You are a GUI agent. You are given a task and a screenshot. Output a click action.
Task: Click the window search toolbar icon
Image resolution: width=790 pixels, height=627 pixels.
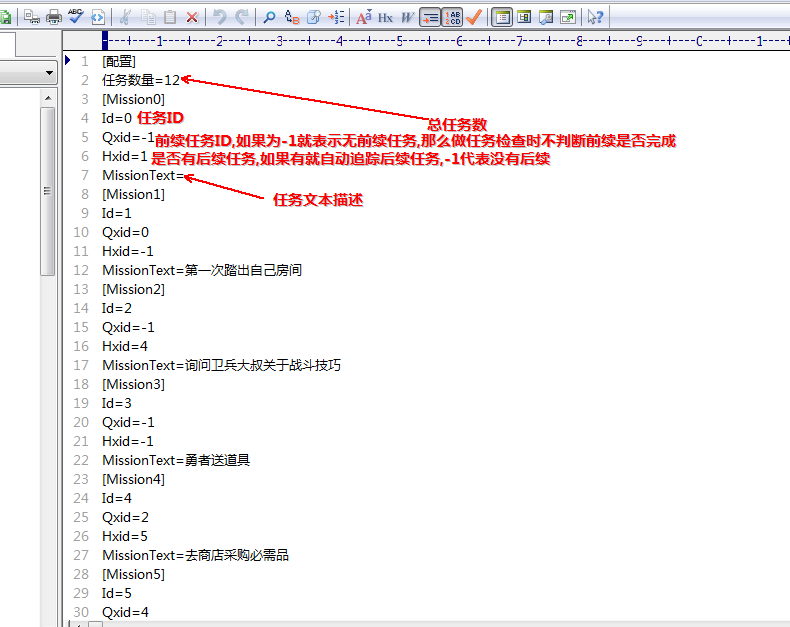coord(546,18)
